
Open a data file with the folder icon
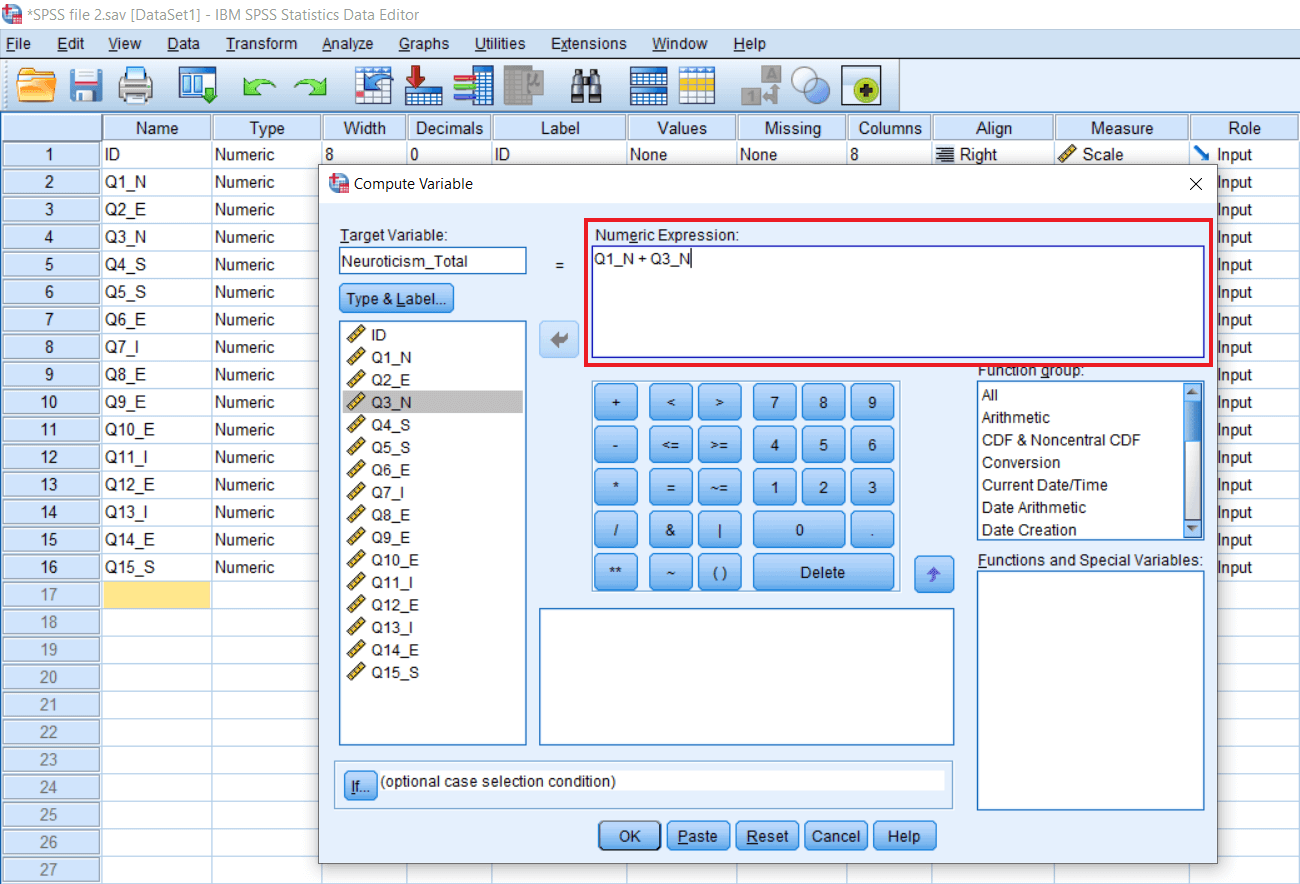(37, 86)
